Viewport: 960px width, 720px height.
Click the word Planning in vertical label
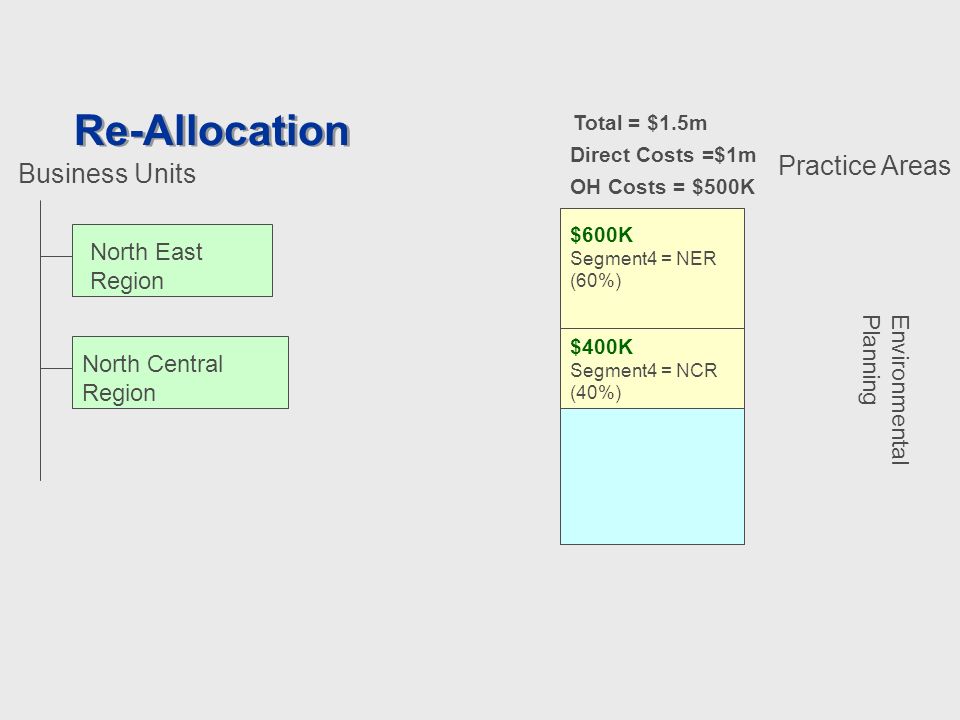870,360
